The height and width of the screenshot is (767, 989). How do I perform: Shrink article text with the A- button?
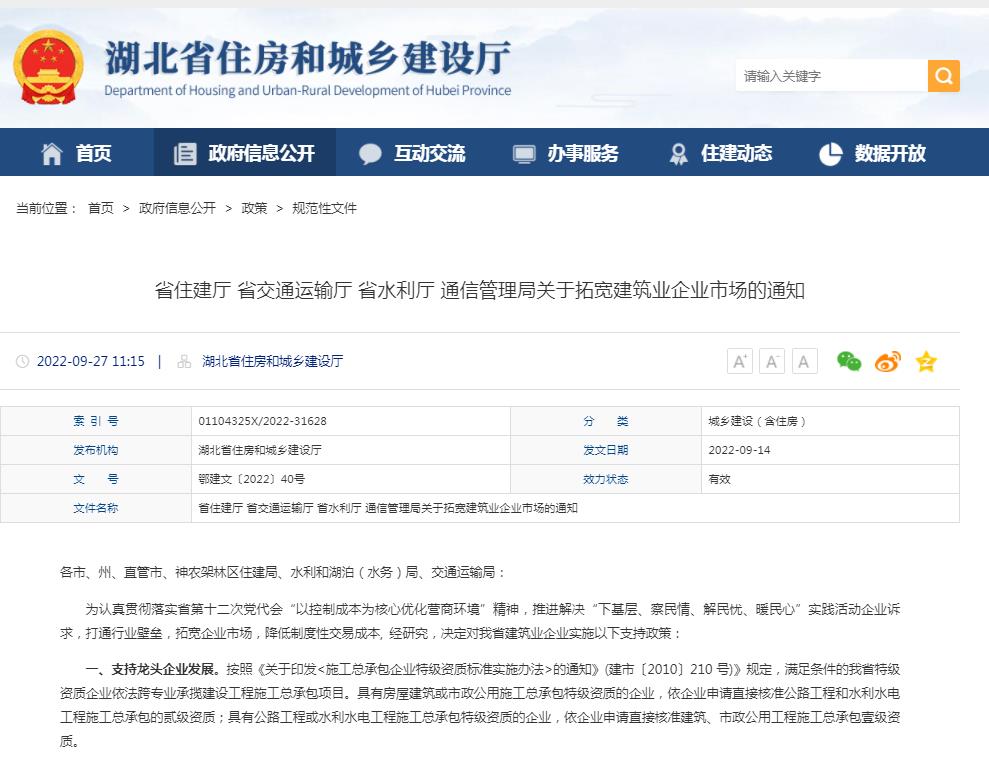coord(771,361)
